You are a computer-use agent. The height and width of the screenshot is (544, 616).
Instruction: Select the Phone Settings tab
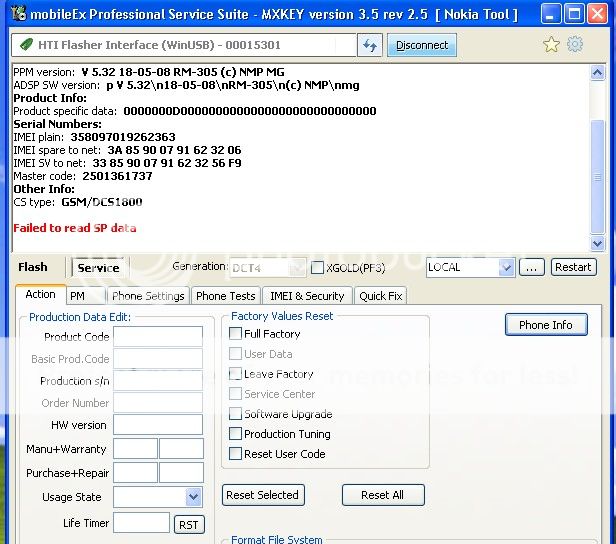[148, 296]
